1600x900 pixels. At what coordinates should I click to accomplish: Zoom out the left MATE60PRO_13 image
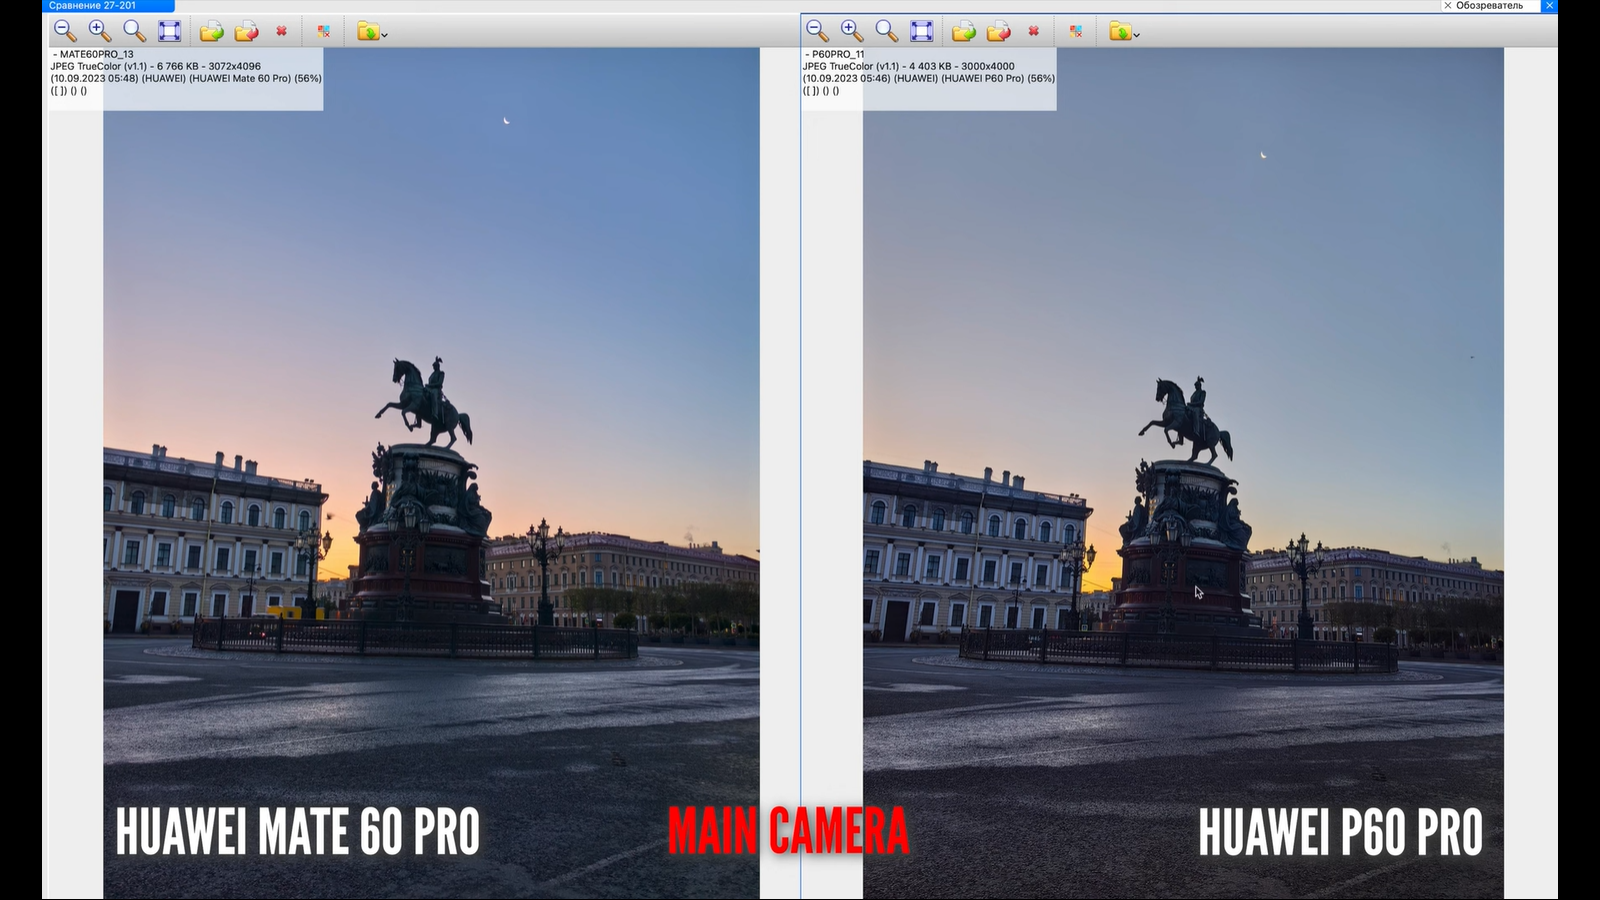click(65, 31)
